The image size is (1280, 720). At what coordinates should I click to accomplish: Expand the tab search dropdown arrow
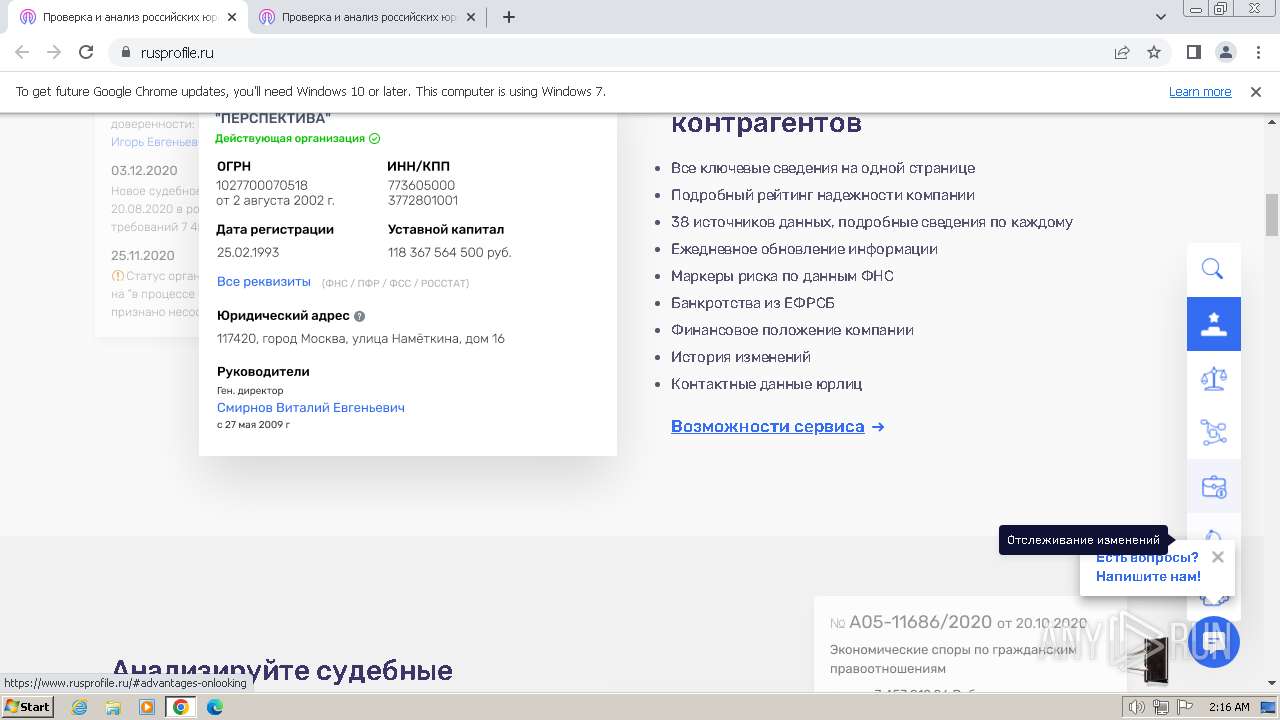(1161, 17)
